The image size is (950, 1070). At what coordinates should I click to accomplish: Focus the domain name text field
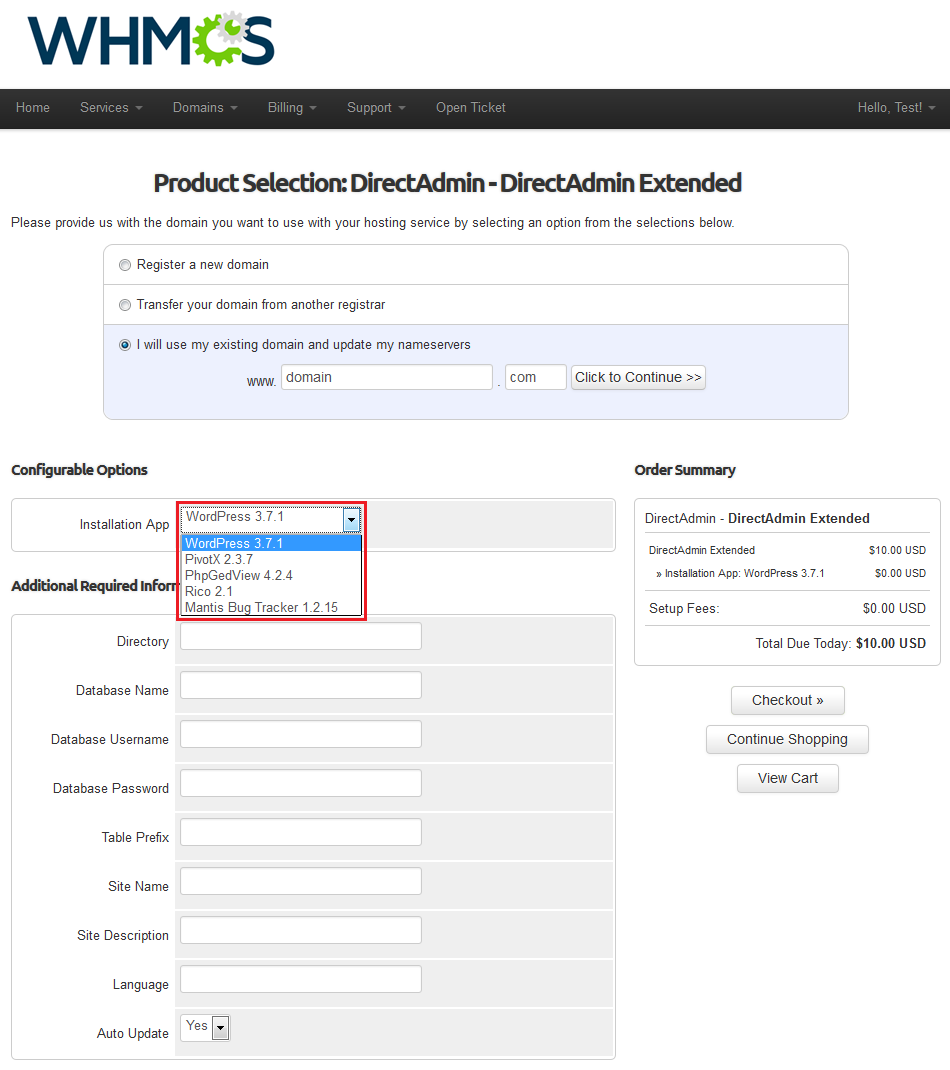[387, 377]
